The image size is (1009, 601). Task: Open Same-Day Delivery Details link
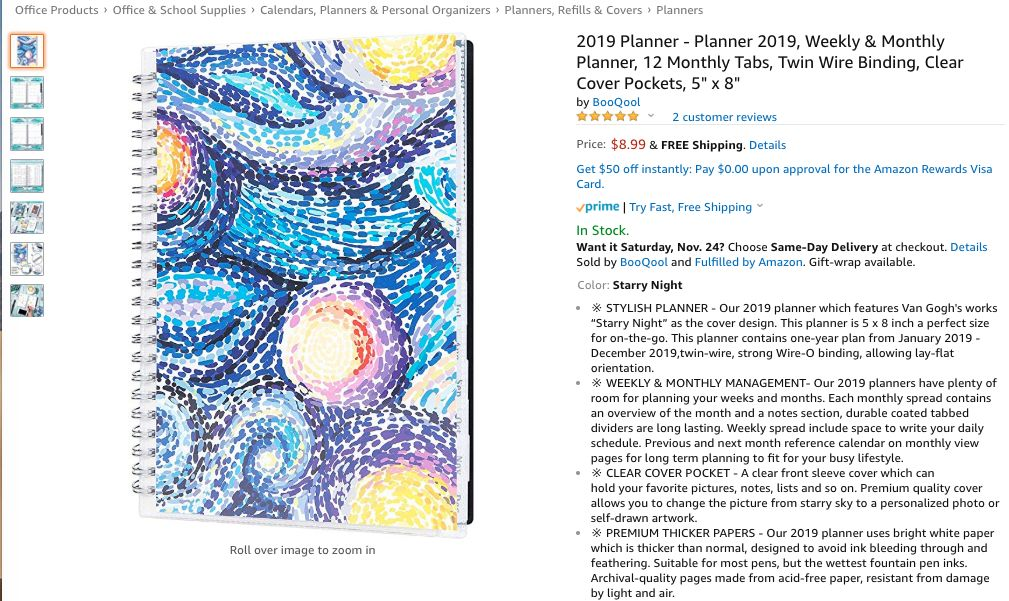pyautogui.click(x=968, y=247)
